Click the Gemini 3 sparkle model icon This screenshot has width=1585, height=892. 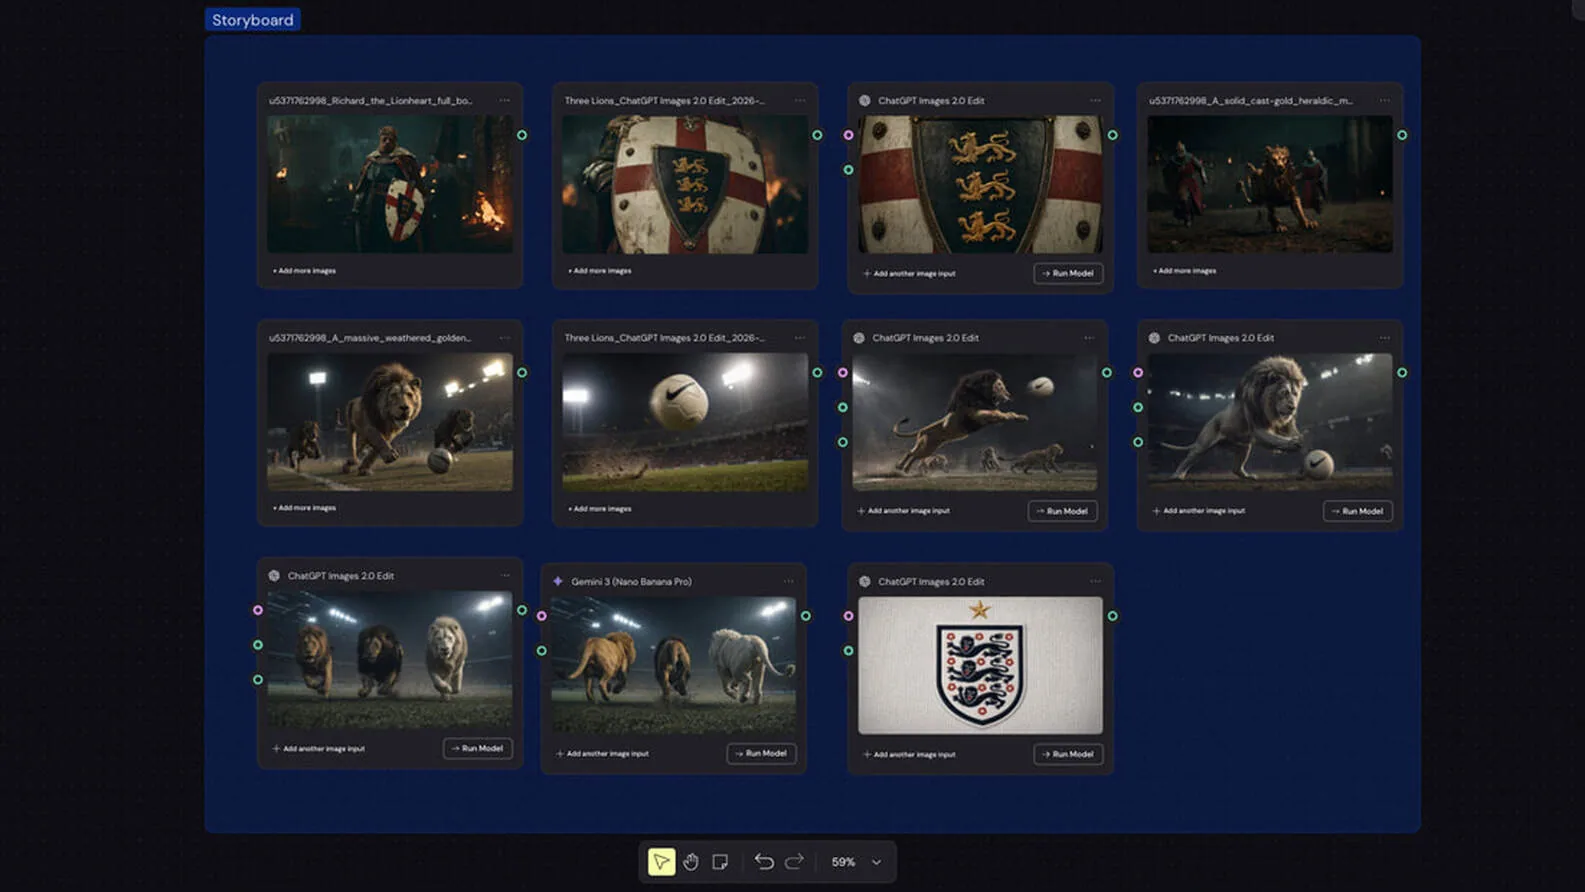tap(558, 581)
